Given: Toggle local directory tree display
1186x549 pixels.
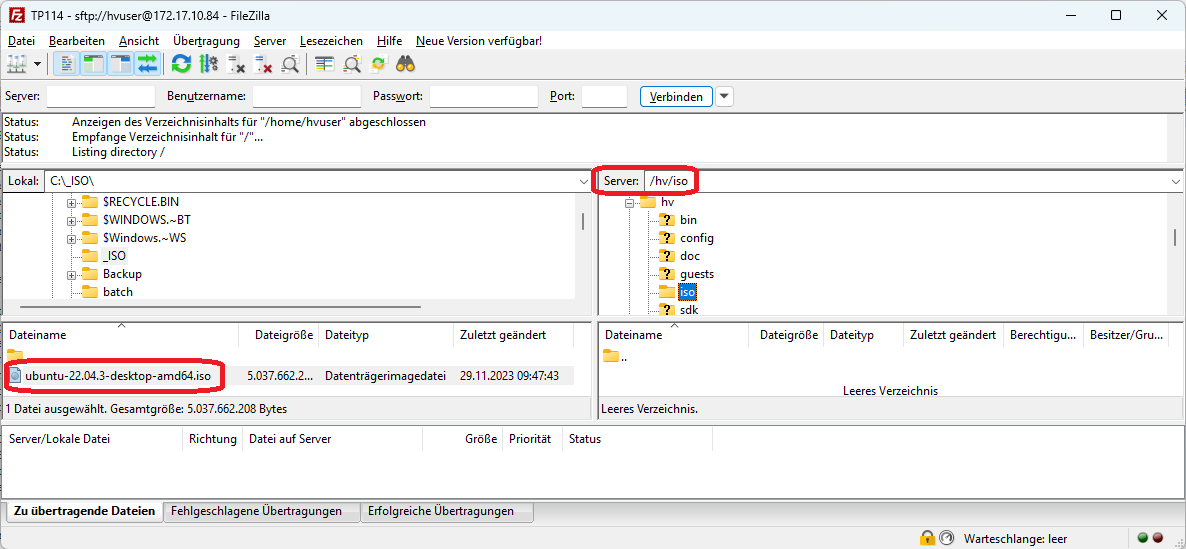Looking at the screenshot, I should pos(93,64).
